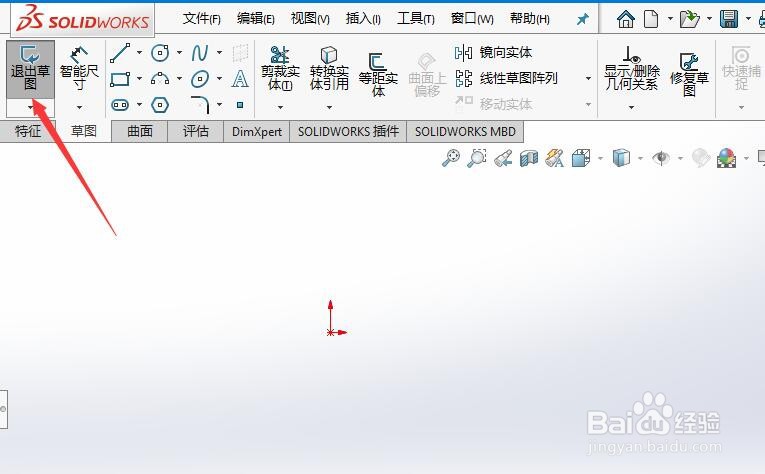This screenshot has width=765, height=474.
Task: Click the Previous View icon
Action: 503,158
